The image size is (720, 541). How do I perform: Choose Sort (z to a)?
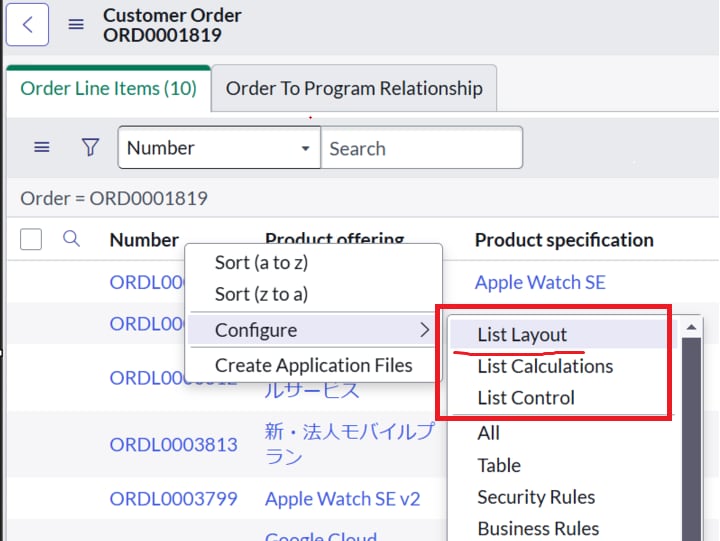[261, 294]
